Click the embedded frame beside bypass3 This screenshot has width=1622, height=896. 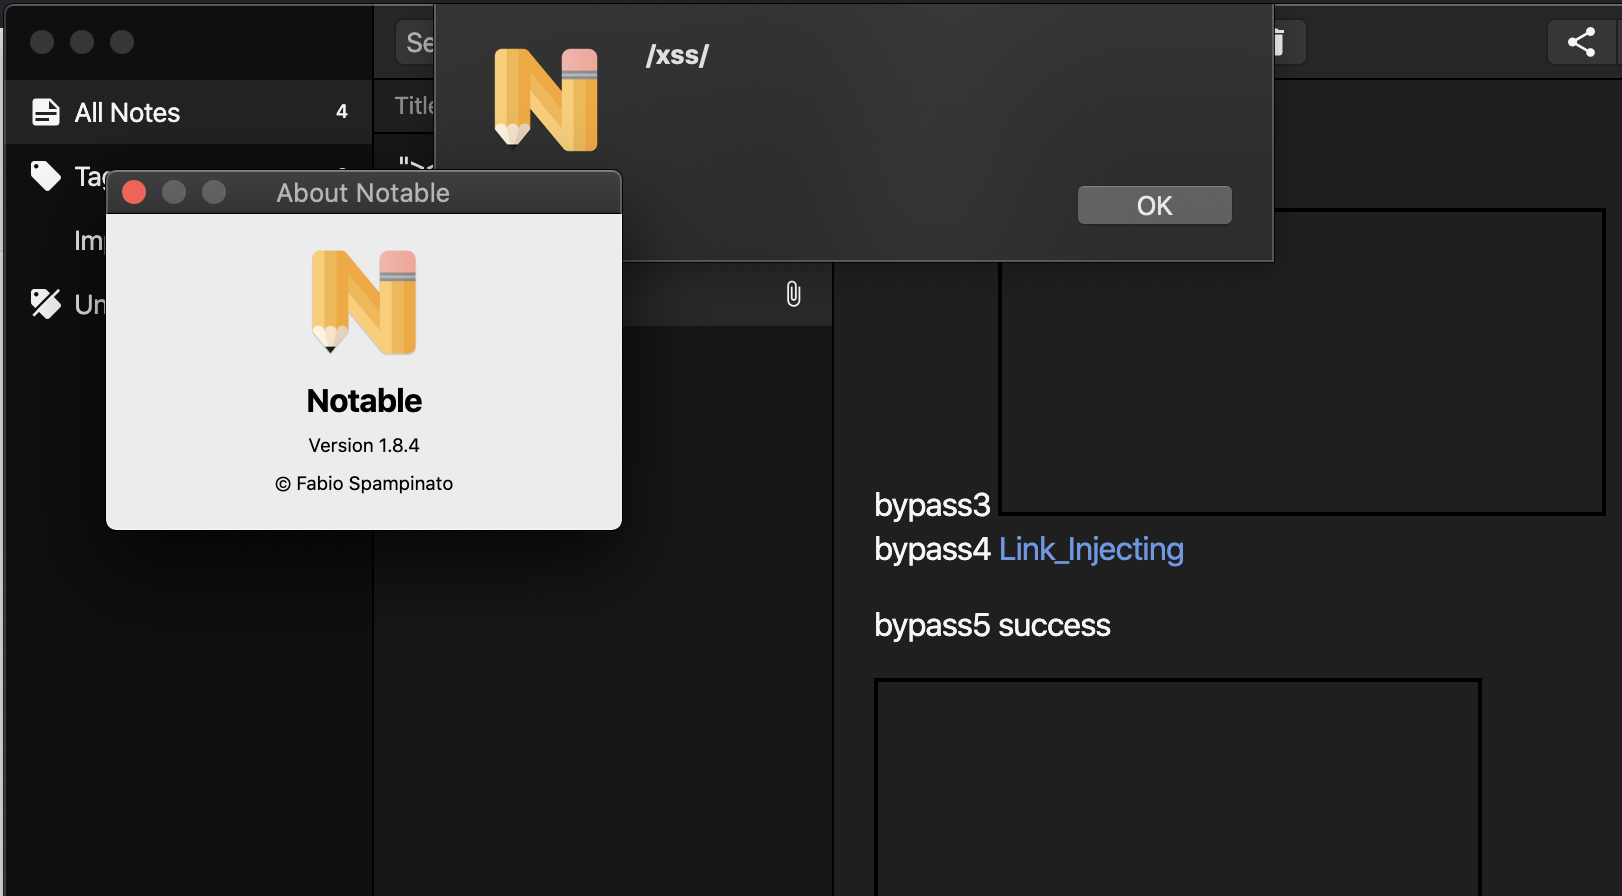[1302, 361]
